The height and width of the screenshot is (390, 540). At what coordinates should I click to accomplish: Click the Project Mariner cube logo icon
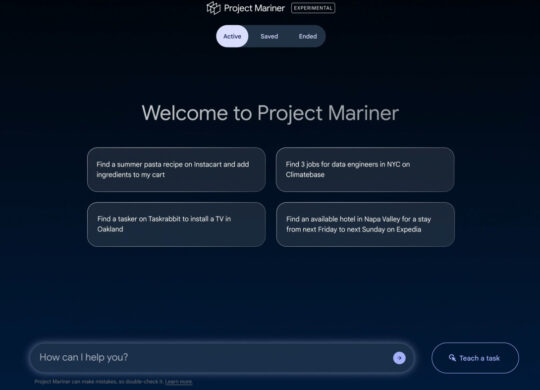(x=213, y=8)
